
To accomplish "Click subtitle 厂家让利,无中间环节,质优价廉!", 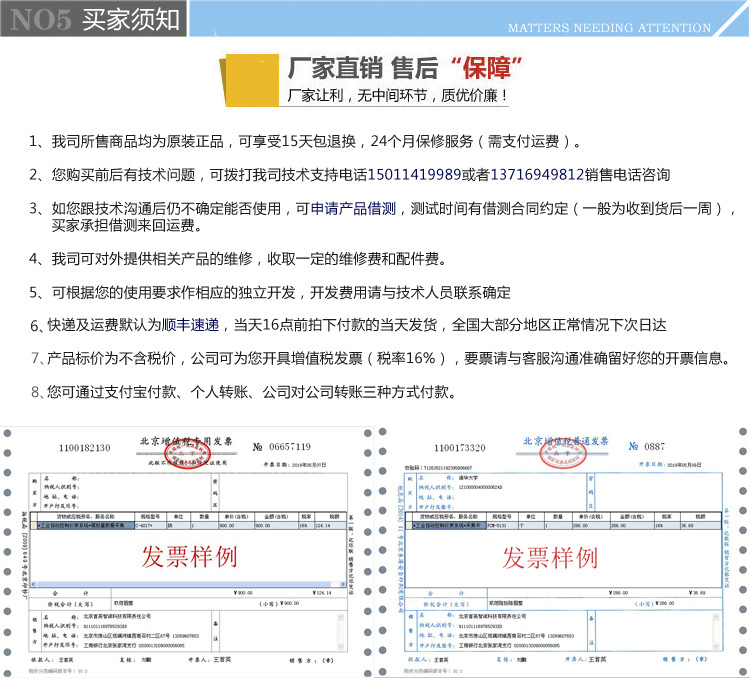I will point(397,95).
